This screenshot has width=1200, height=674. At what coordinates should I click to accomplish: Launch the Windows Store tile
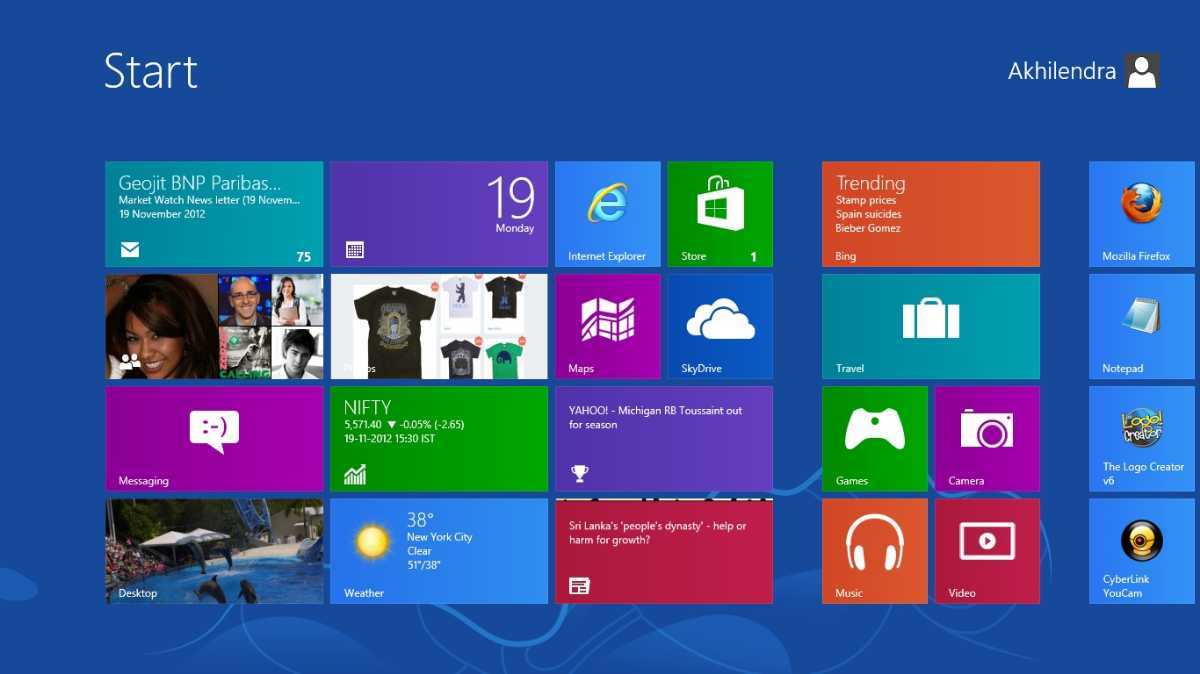(720, 214)
